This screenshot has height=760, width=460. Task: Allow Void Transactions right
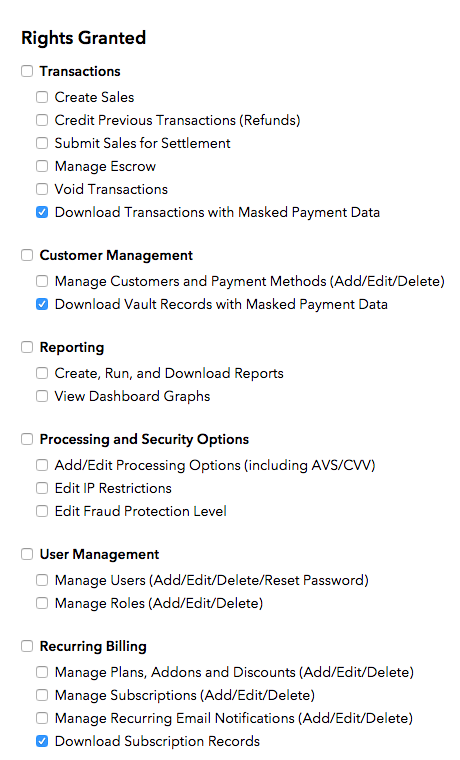(42, 189)
